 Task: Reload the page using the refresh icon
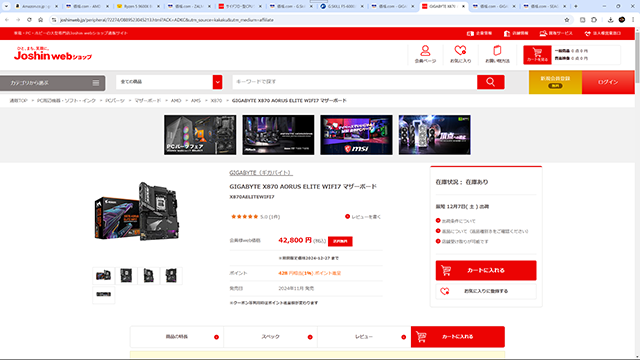pyautogui.click(x=29, y=20)
